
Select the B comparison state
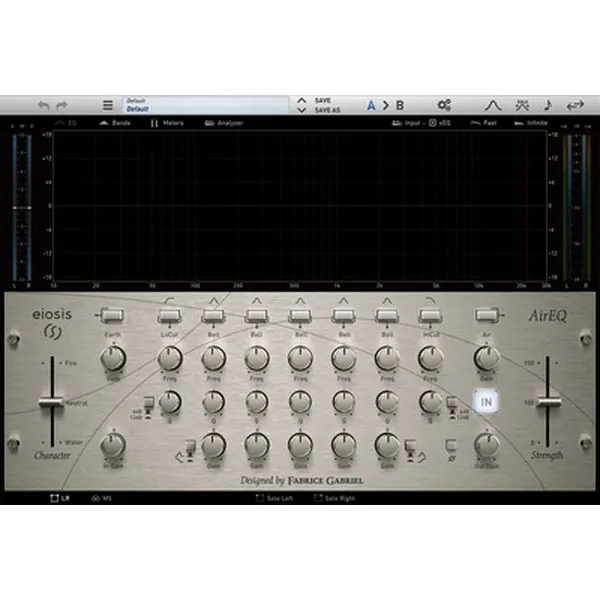[400, 105]
